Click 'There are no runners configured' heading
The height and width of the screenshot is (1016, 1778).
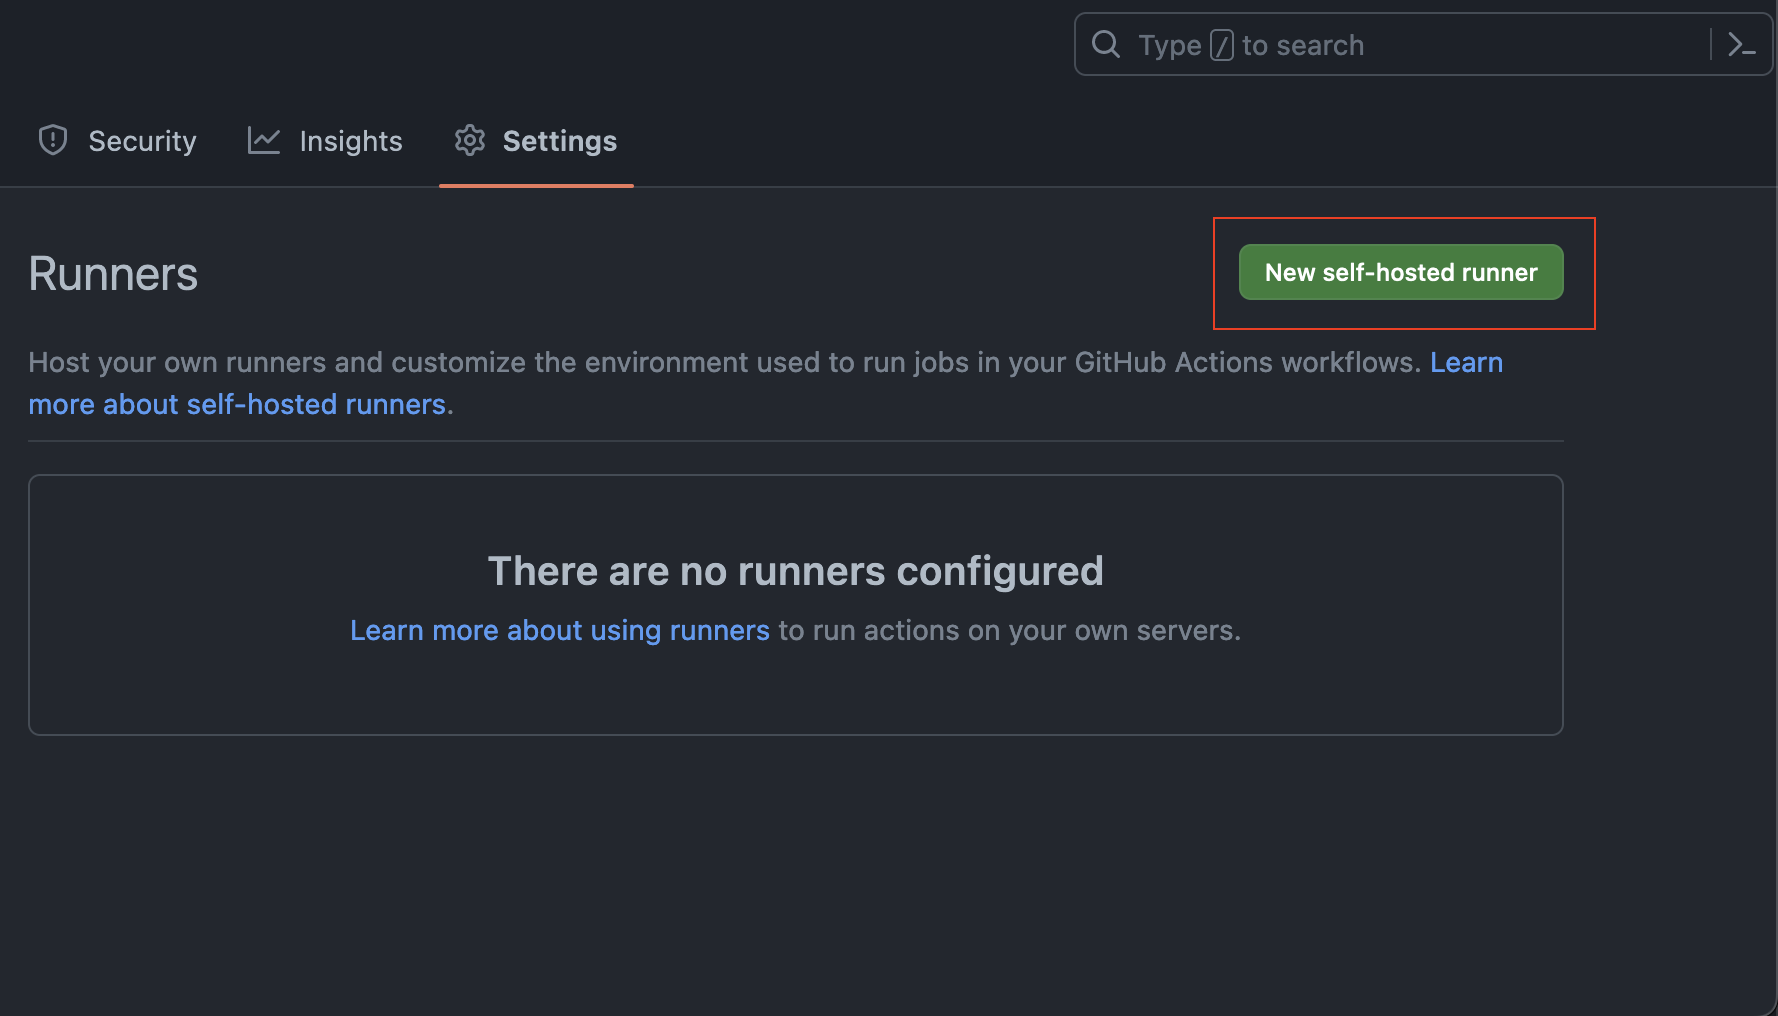tap(795, 571)
